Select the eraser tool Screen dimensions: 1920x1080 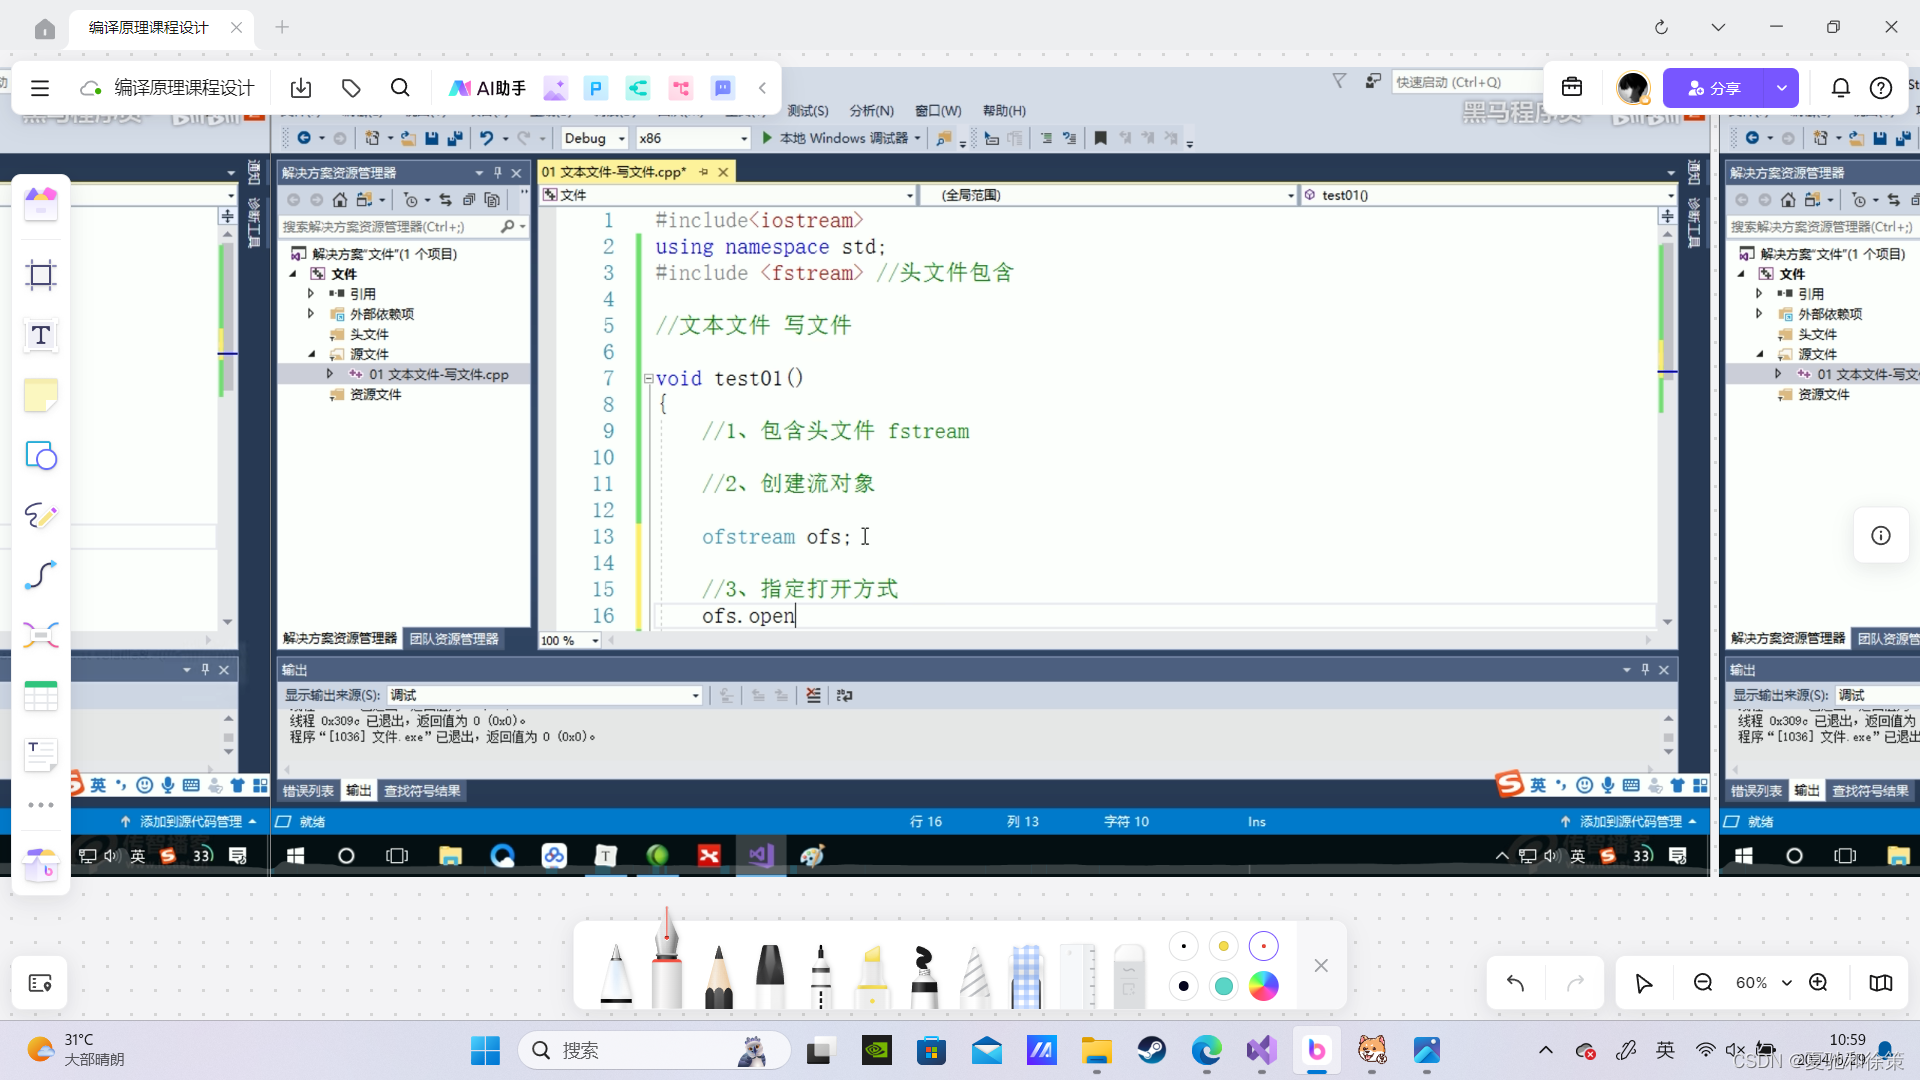1128,975
